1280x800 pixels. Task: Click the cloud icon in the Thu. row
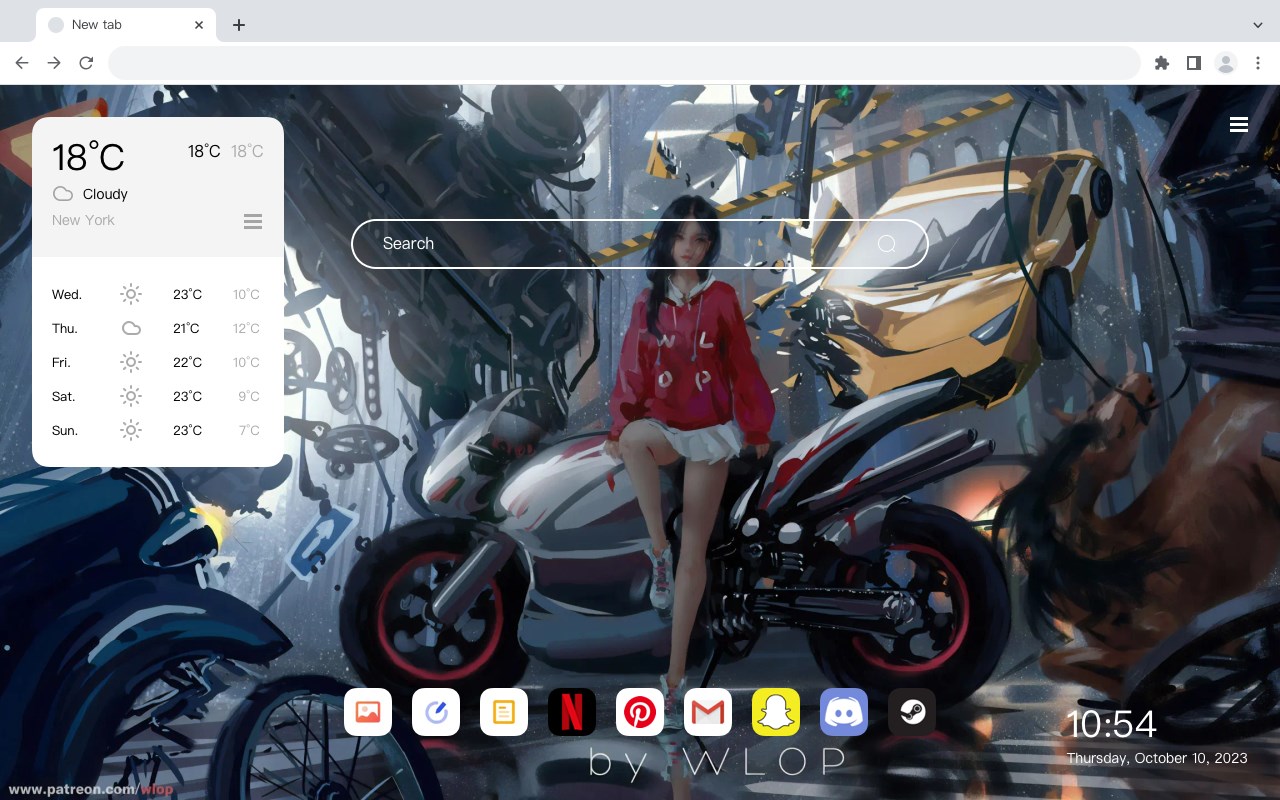[x=131, y=328]
